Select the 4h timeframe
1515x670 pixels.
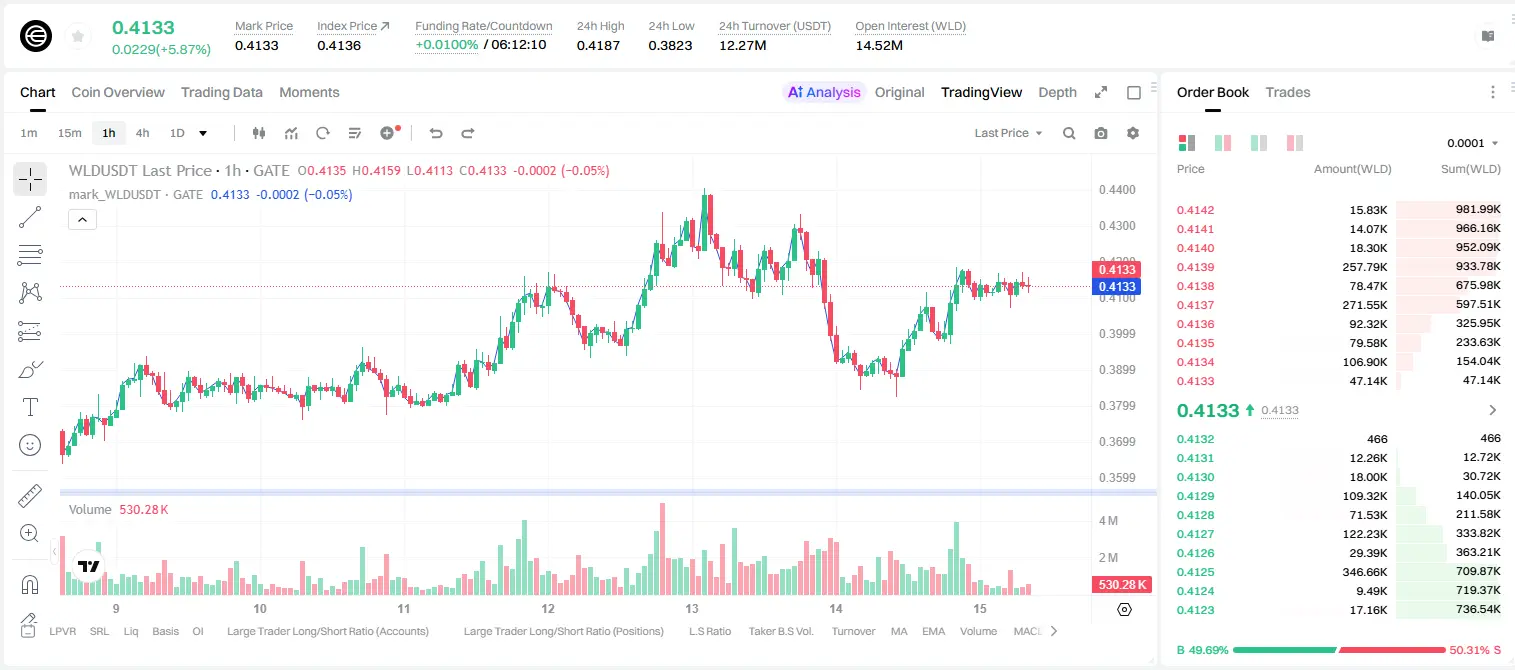pyautogui.click(x=142, y=133)
